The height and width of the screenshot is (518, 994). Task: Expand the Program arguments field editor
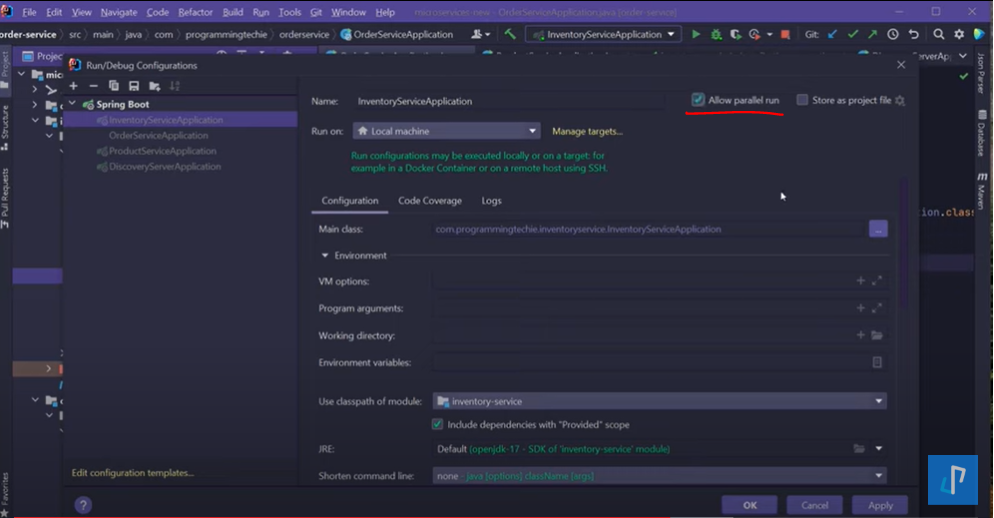[877, 308]
